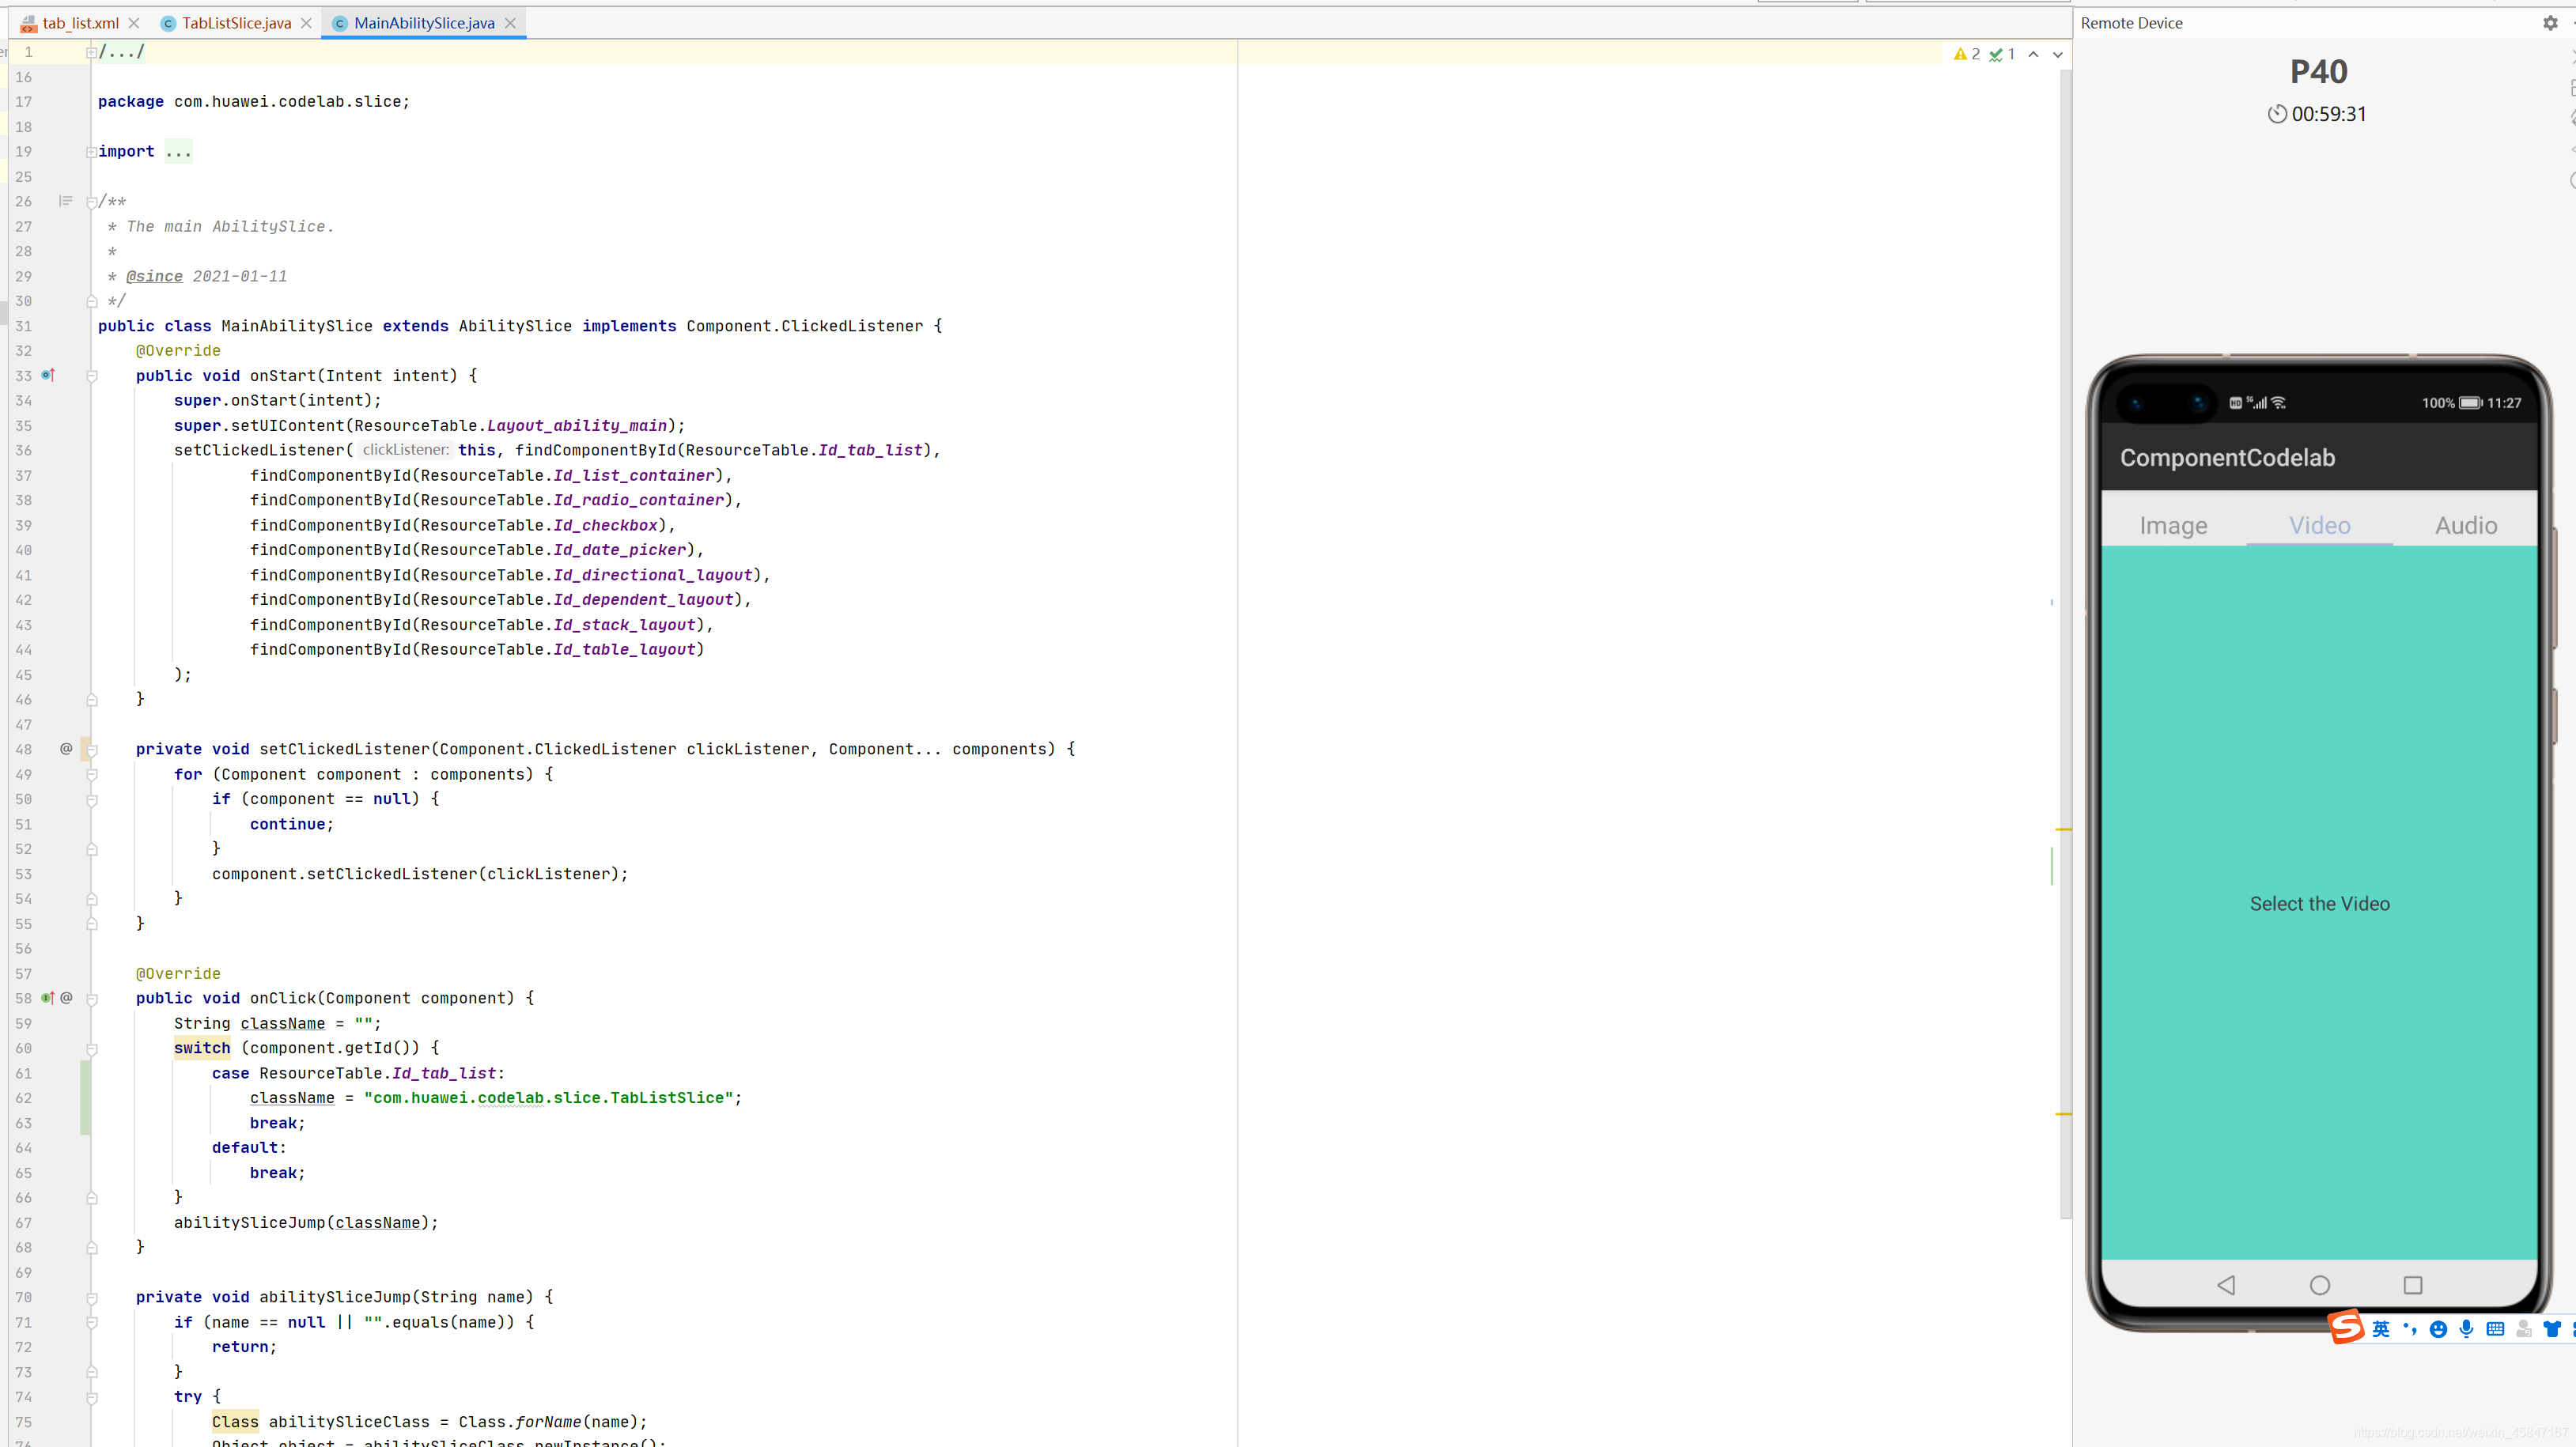Image resolution: width=2576 pixels, height=1447 pixels.
Task: Open Sogou soft keyboard icon
Action: pos(2495,1329)
